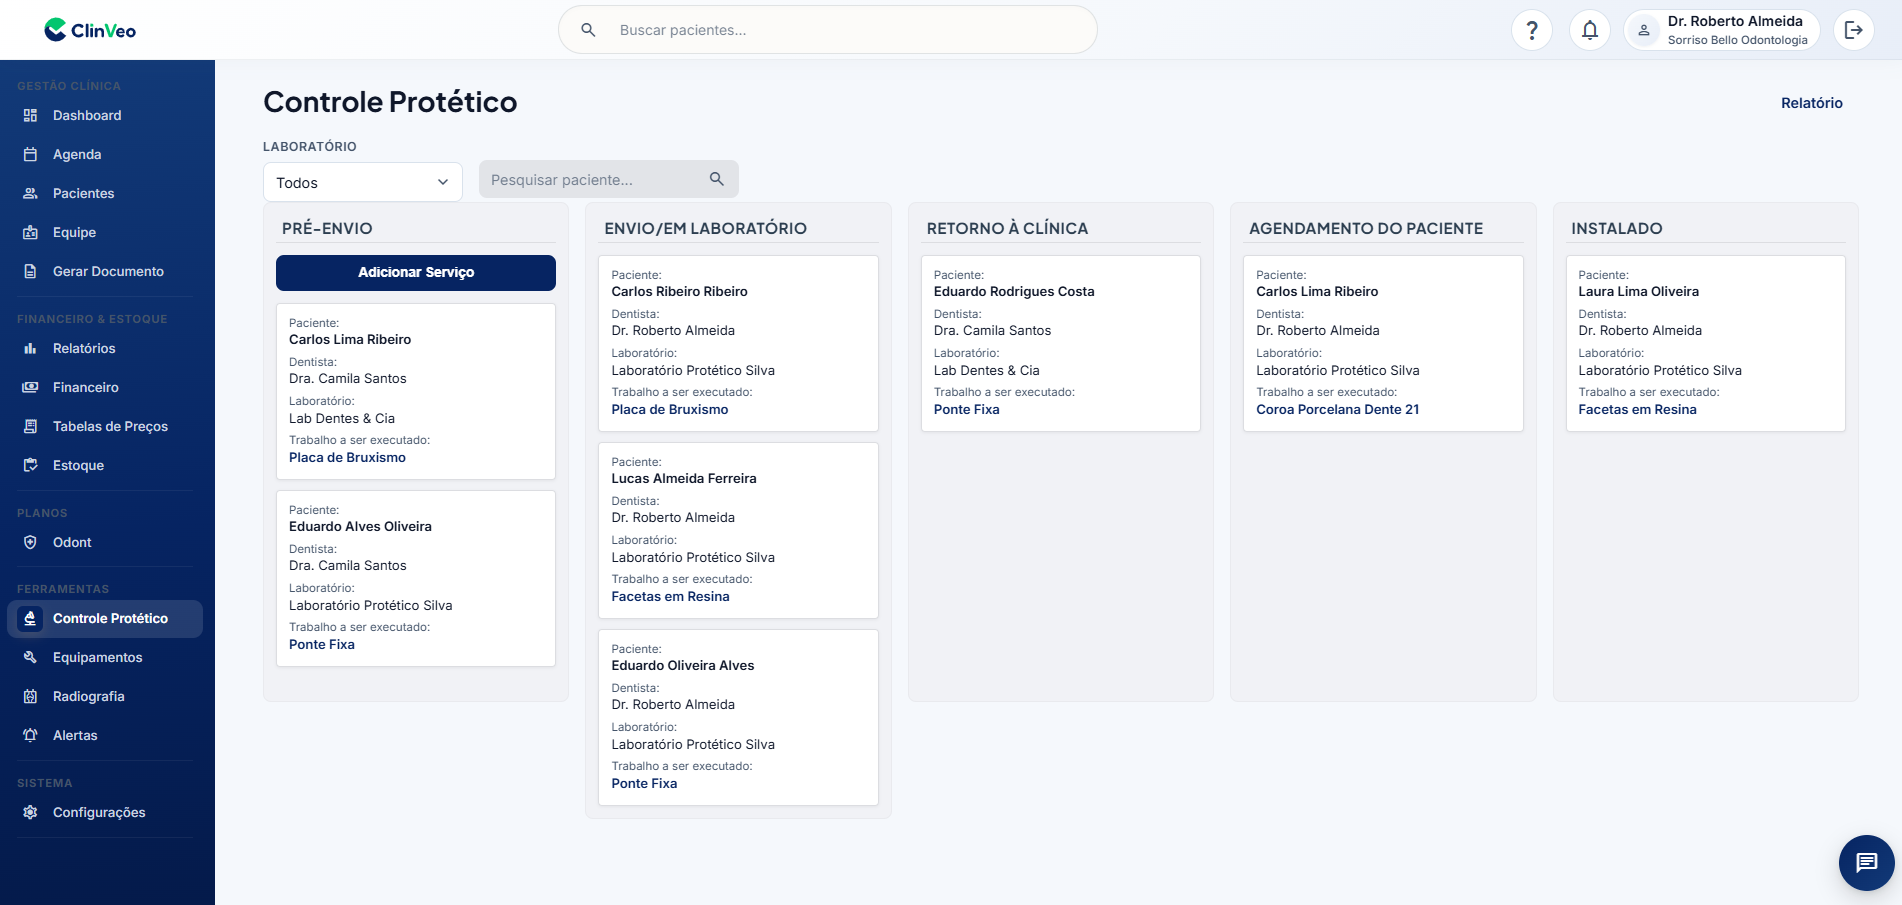The image size is (1902, 905).
Task: Click the Controle Protético page title
Action: coord(390,102)
